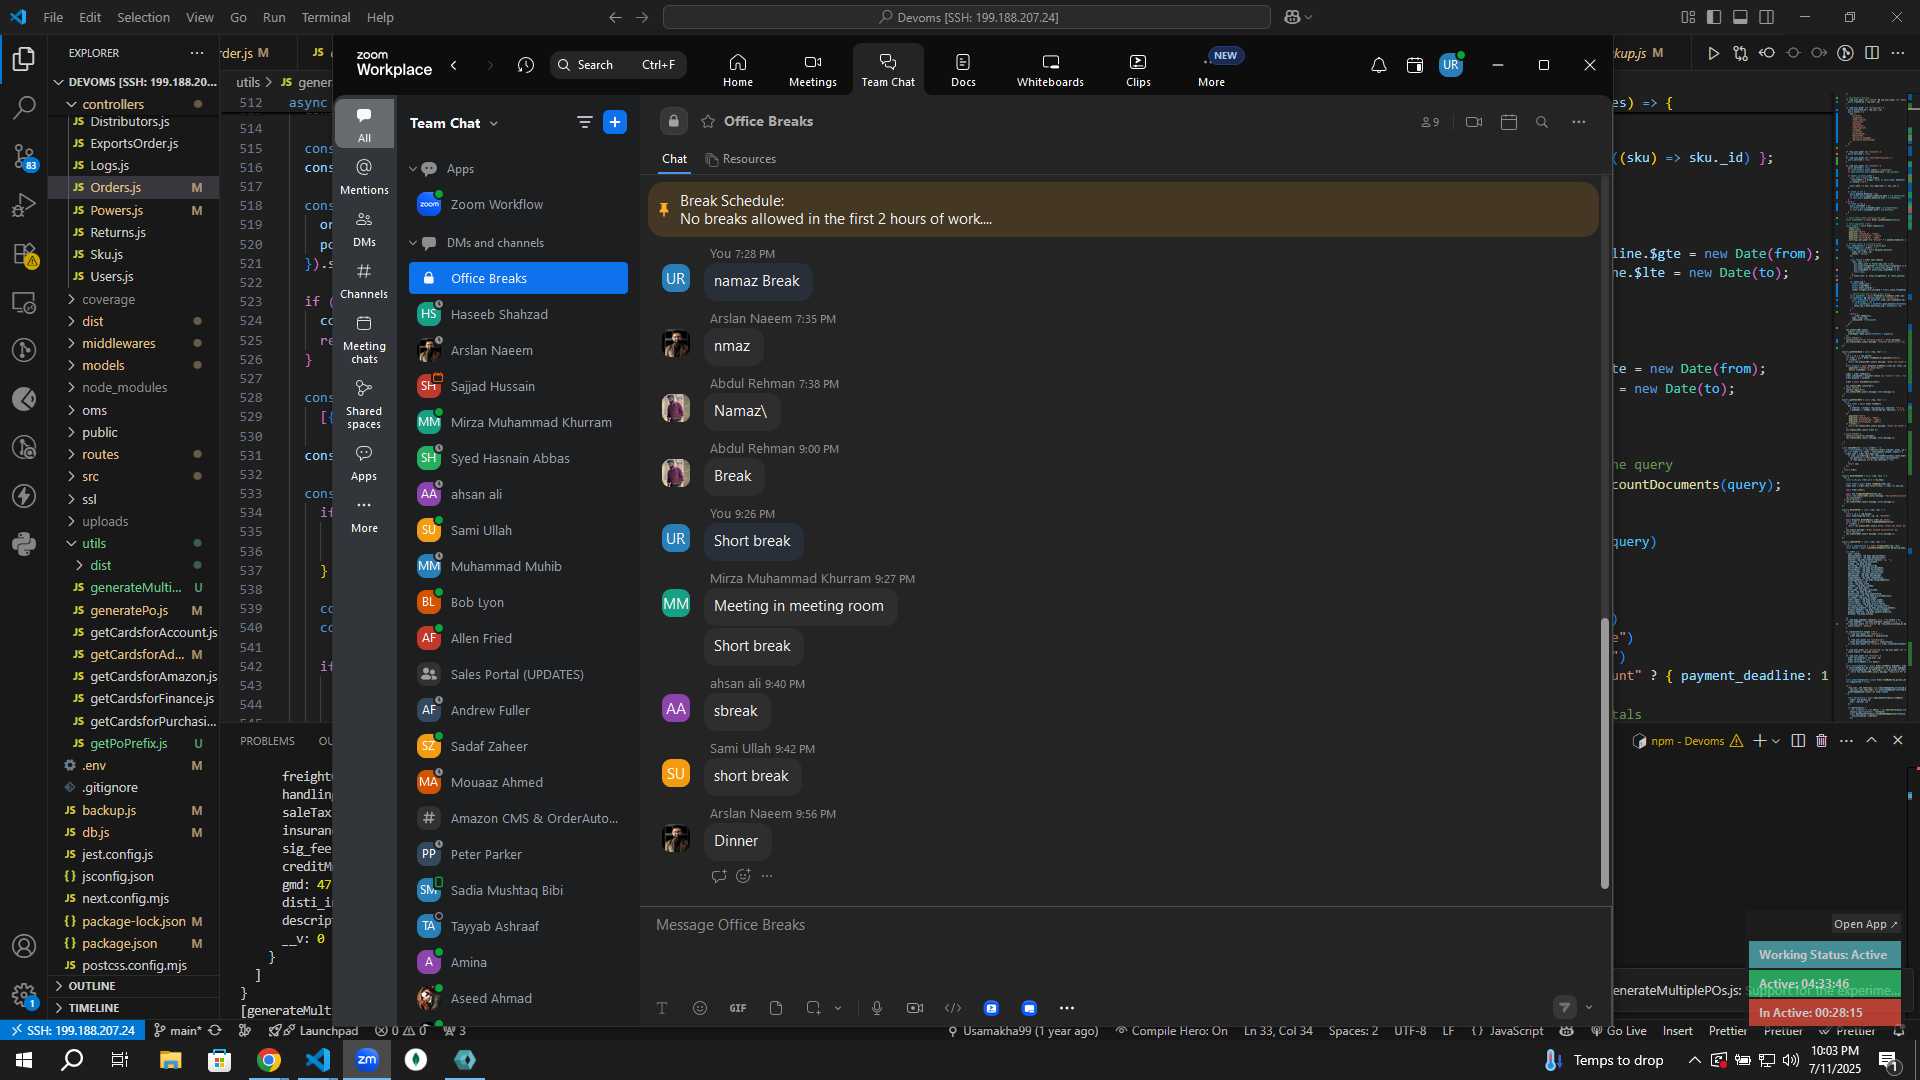Screen dimensions: 1920x1080
Task: Open Zoom history clock icon
Action: [x=526, y=65]
